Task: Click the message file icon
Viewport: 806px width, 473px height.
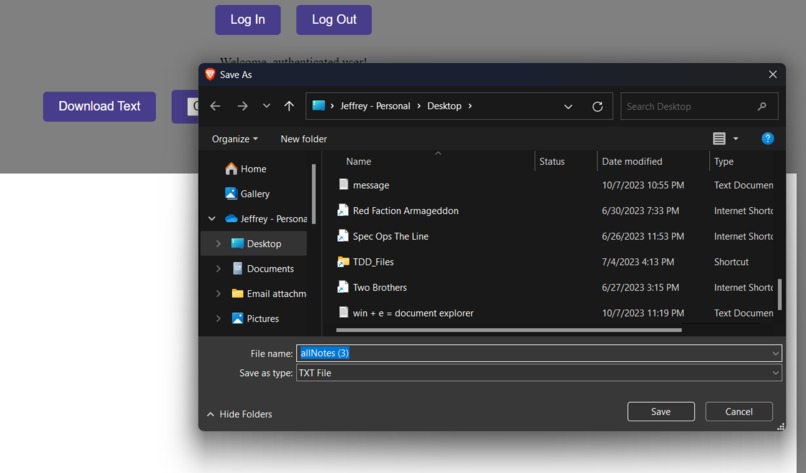Action: (343, 184)
